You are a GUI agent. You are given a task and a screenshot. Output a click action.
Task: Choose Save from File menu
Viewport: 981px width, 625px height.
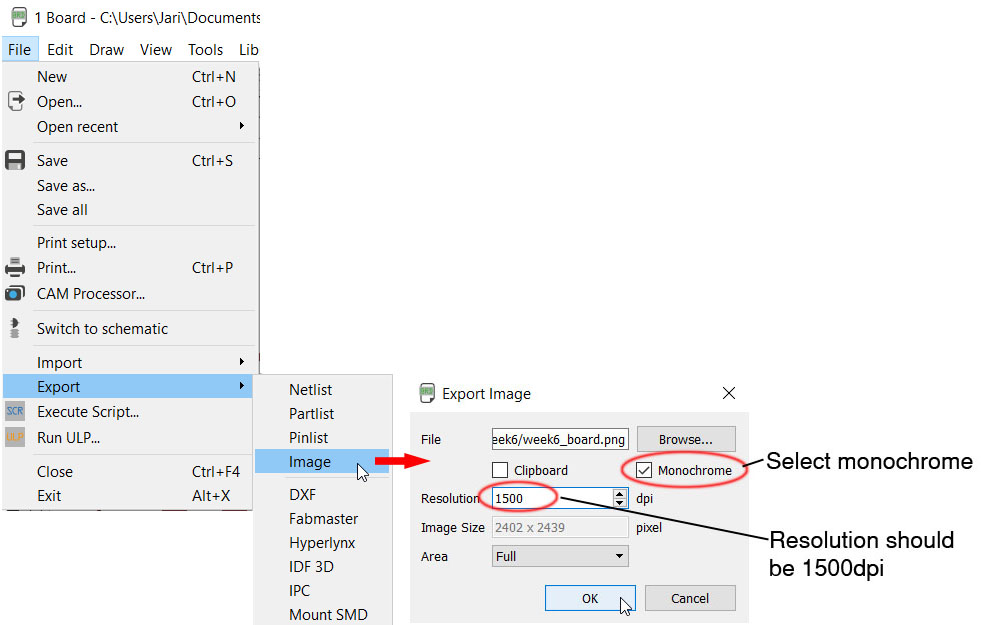tap(128, 161)
